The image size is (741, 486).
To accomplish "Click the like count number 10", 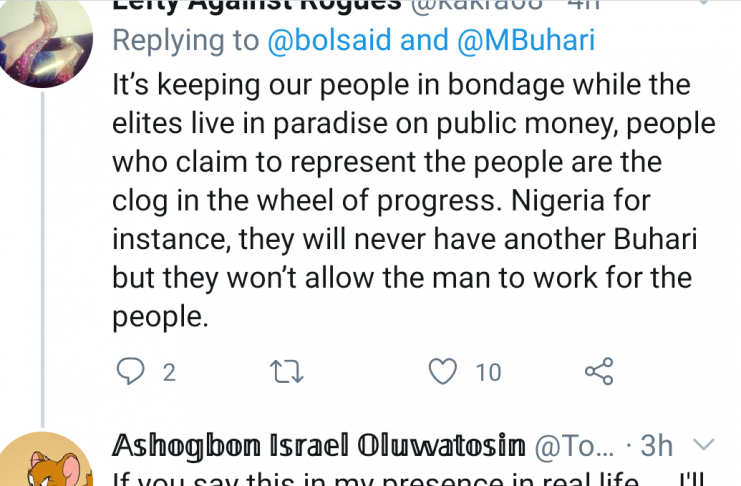I will 488,373.
